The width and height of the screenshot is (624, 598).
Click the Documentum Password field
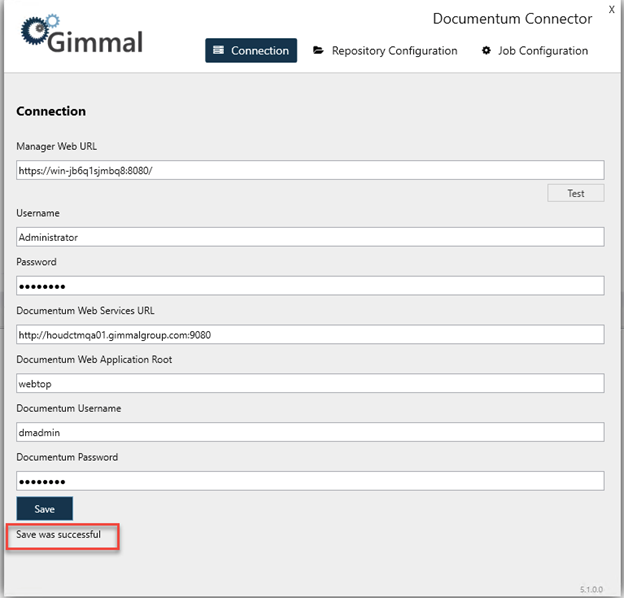point(310,481)
